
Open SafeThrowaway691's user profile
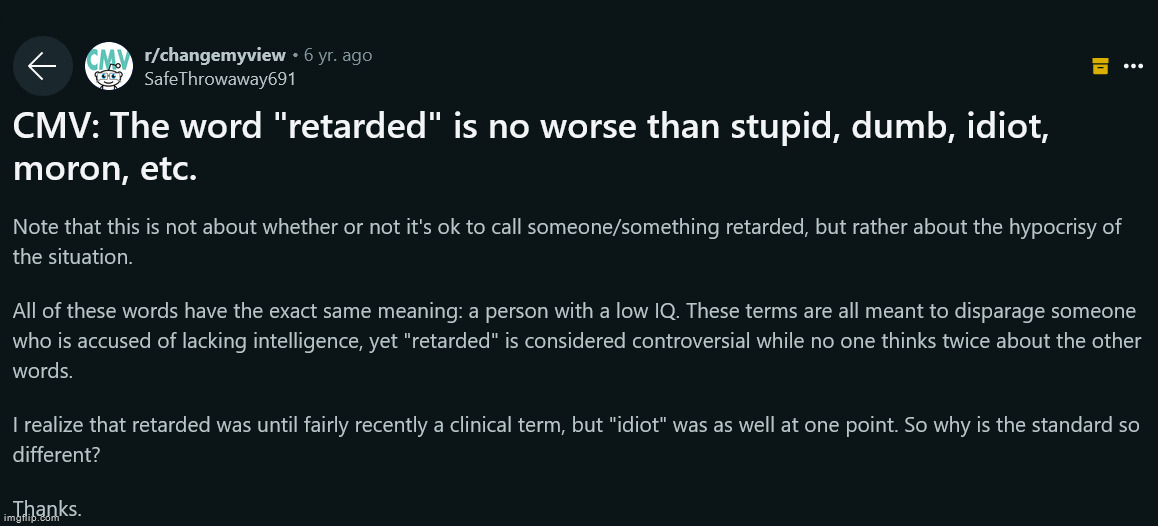click(220, 78)
